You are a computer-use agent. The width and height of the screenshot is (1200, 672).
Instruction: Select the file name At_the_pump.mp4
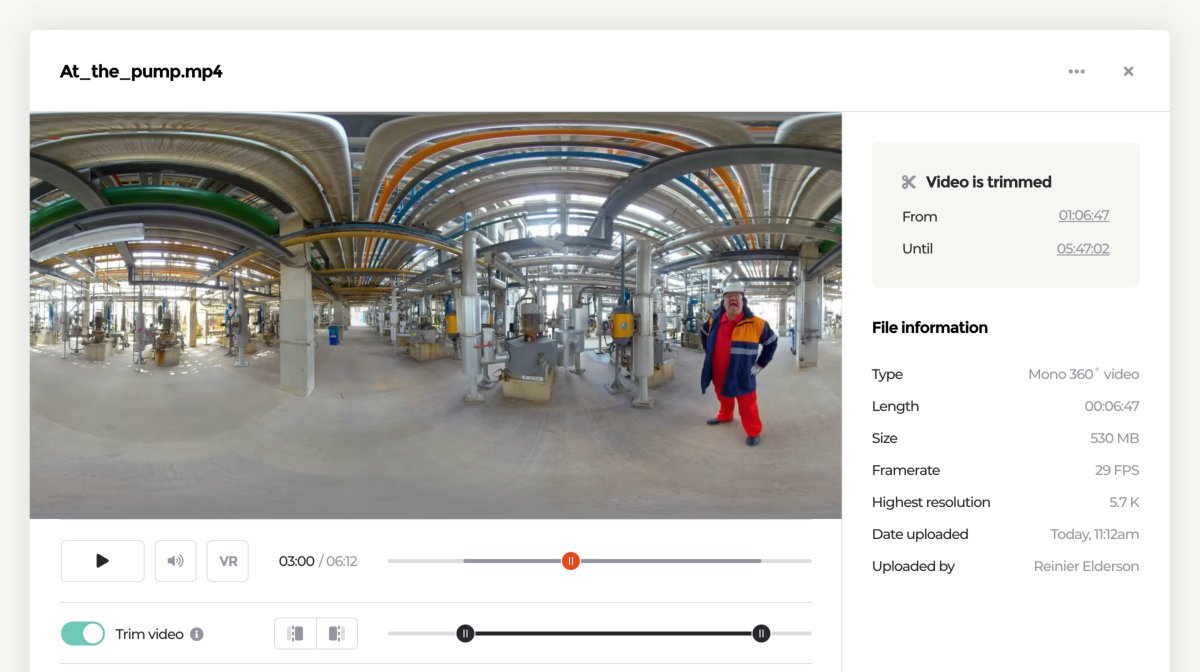(x=142, y=71)
